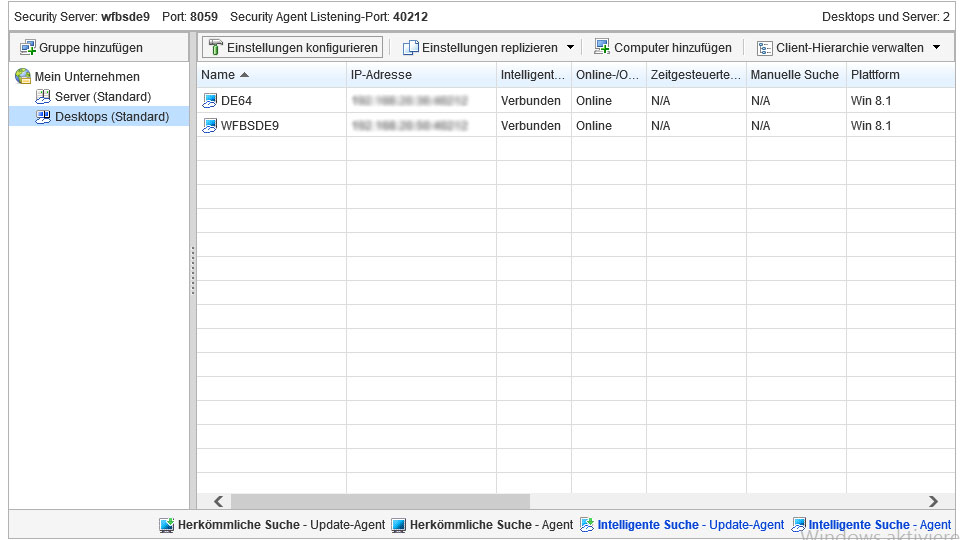This screenshot has width=960, height=540.
Task: Select Desktops (Standard) group
Action: 111,117
